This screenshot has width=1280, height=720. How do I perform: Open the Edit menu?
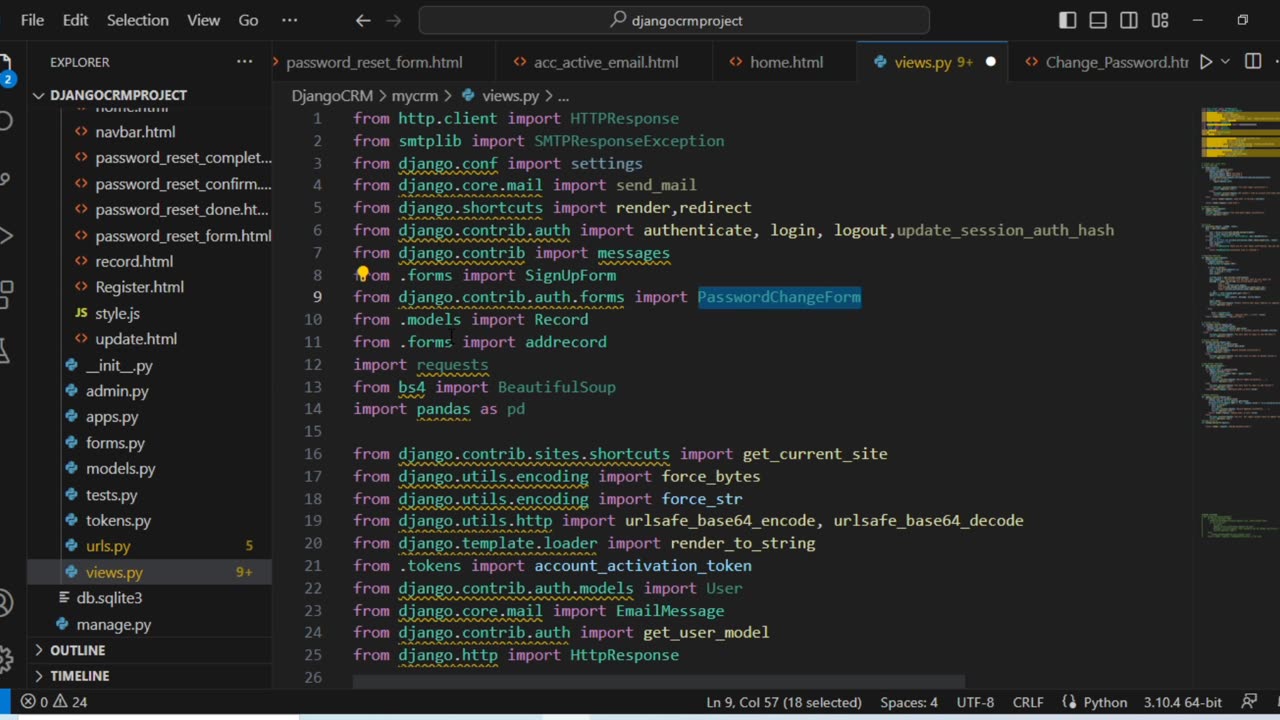pos(75,20)
